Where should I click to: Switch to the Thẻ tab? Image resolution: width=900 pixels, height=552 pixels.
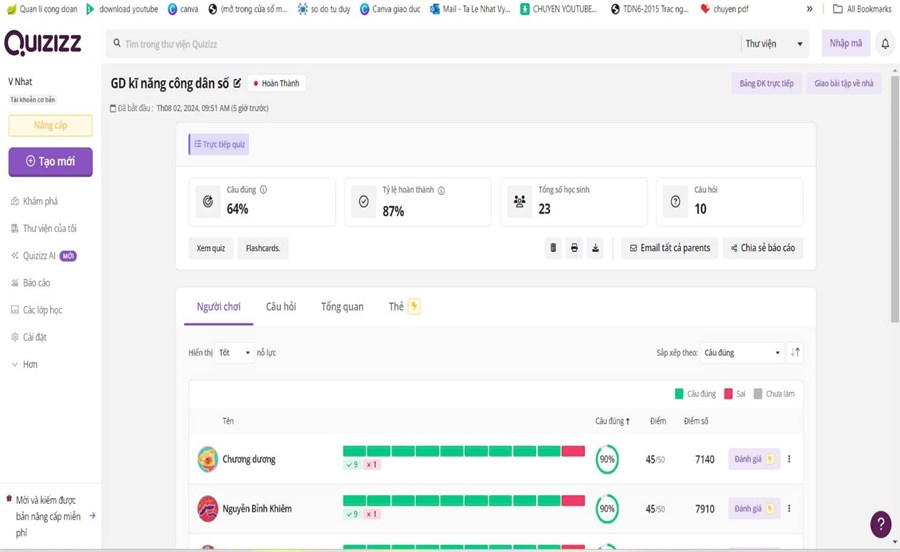click(404, 306)
